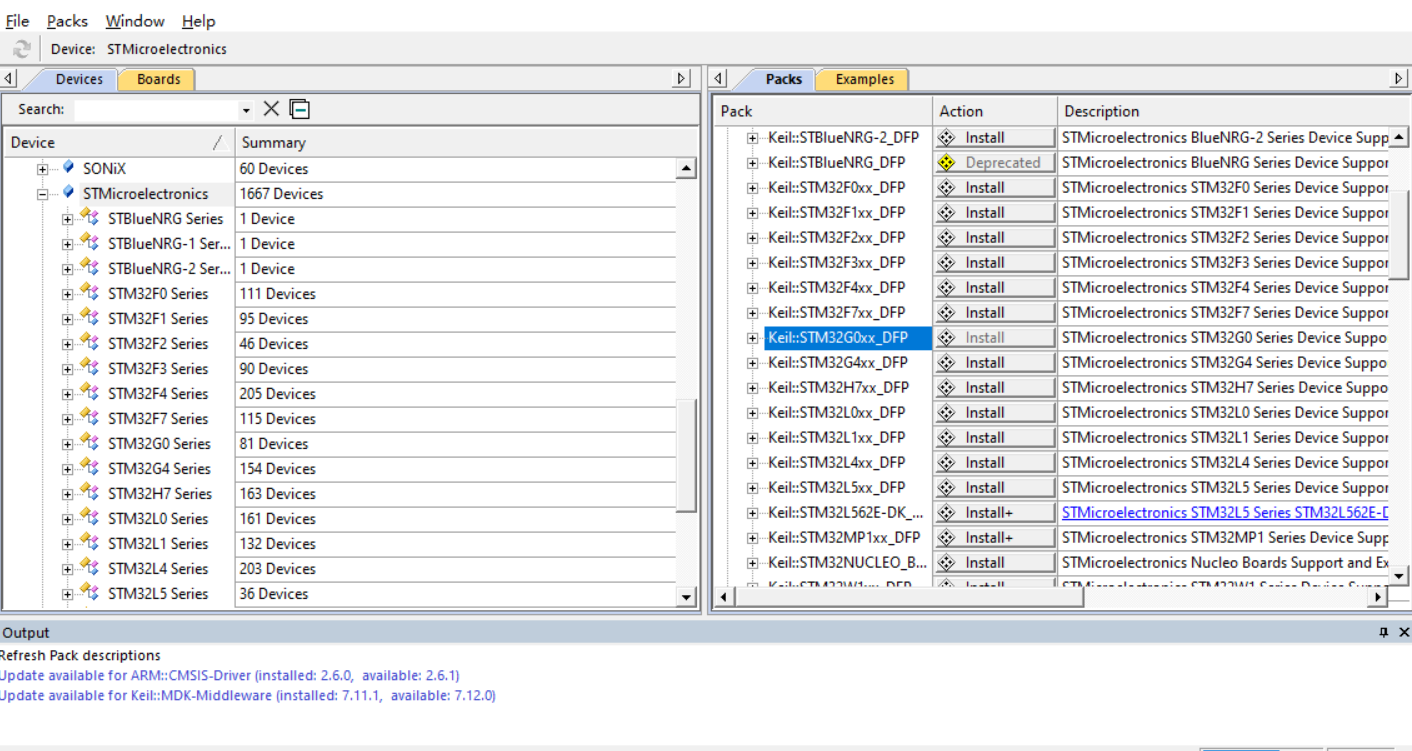This screenshot has height=751, width=1412.
Task: Click the SONiX vendor diamond icon
Action: click(68, 167)
